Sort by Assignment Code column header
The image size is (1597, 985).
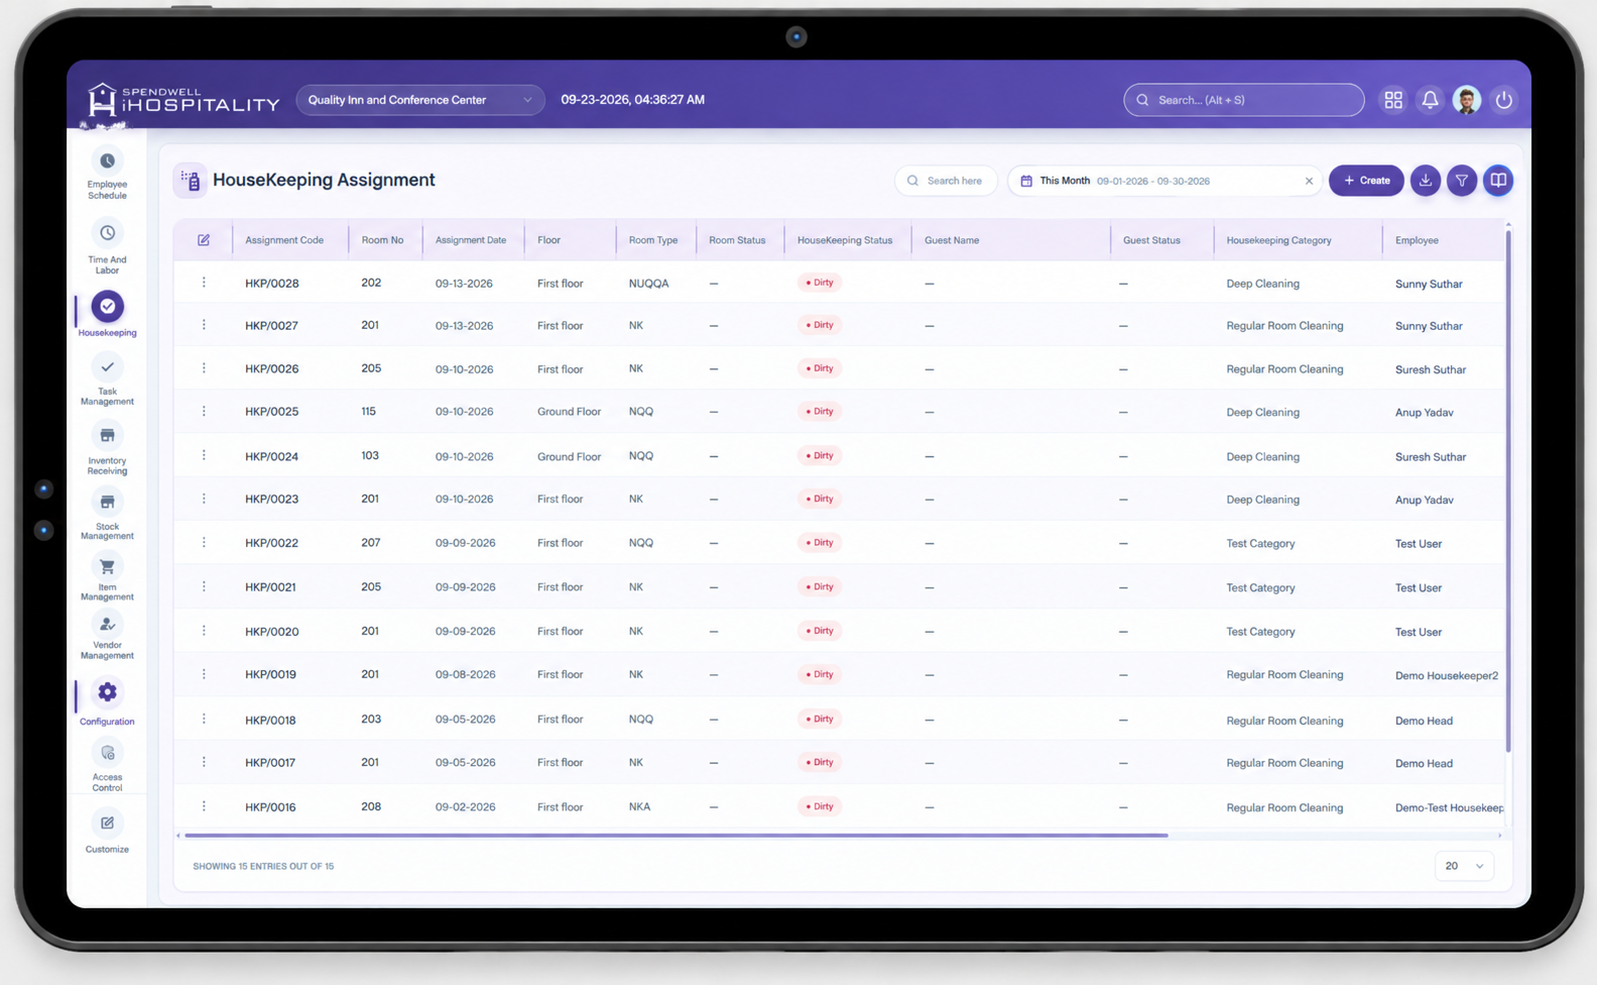(284, 240)
